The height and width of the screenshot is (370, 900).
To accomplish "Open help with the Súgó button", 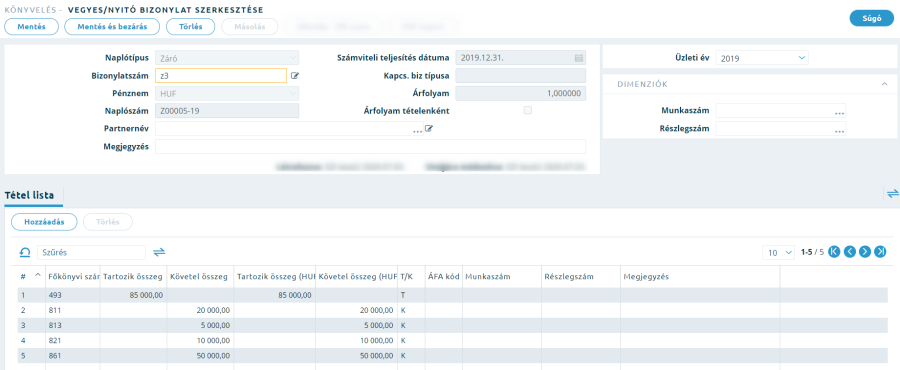I will pyautogui.click(x=872, y=18).
